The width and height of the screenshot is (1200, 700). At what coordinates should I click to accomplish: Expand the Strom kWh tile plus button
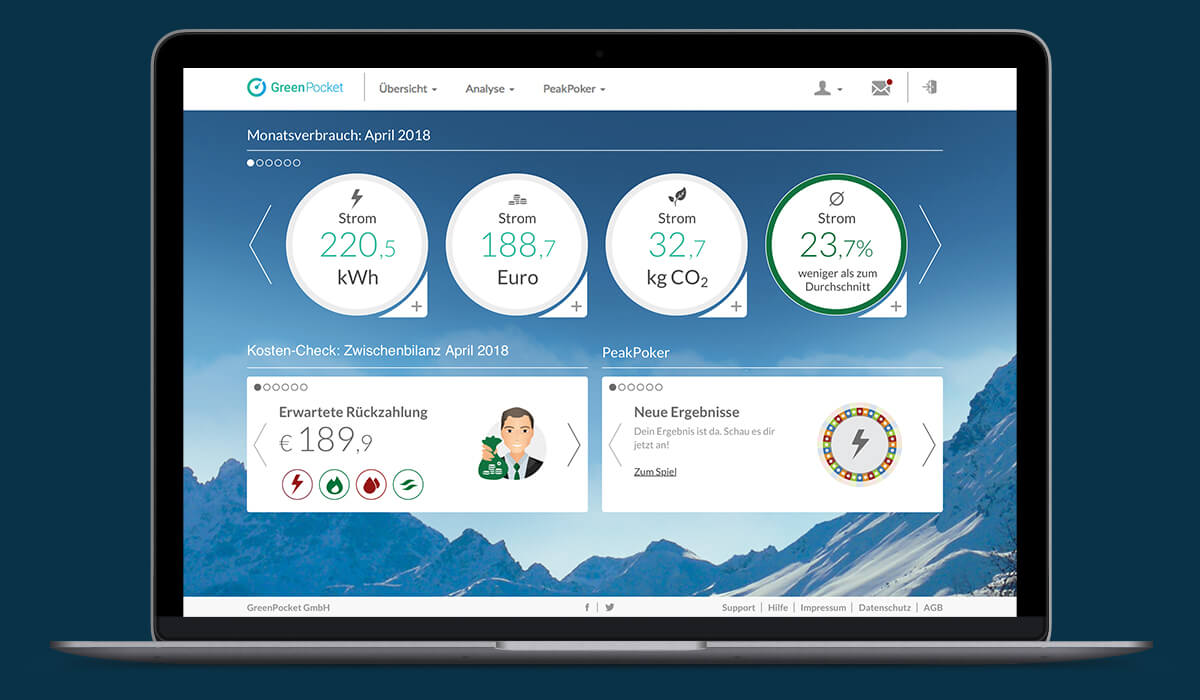coord(416,306)
